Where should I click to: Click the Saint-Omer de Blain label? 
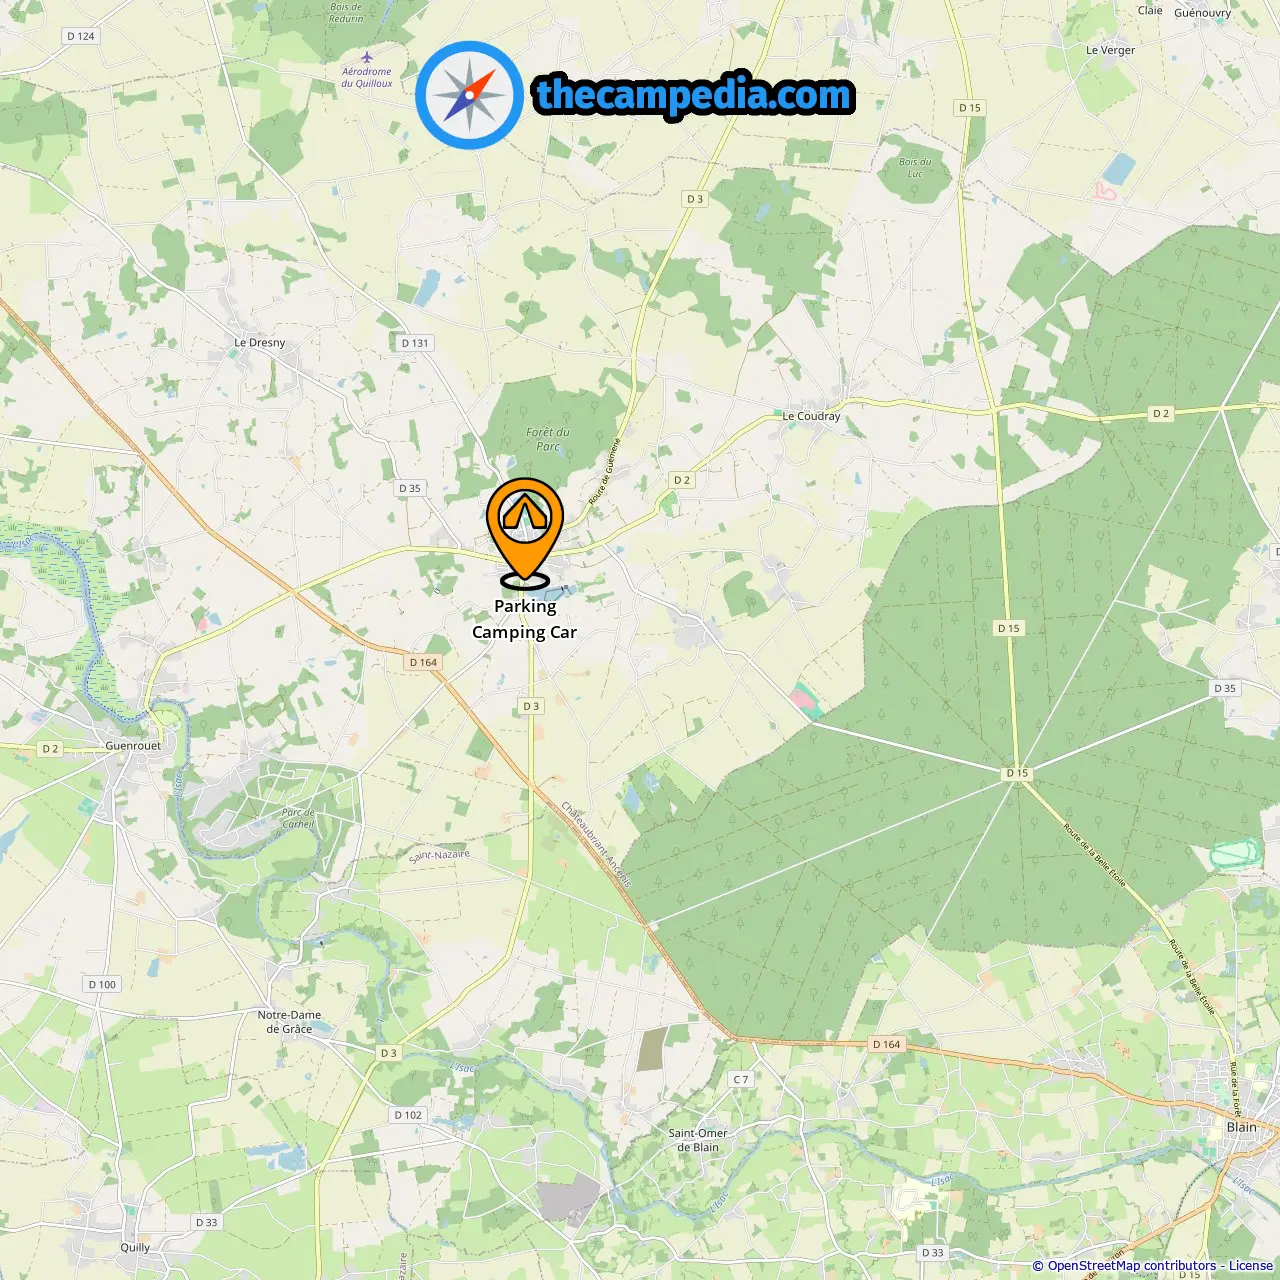pos(698,1140)
